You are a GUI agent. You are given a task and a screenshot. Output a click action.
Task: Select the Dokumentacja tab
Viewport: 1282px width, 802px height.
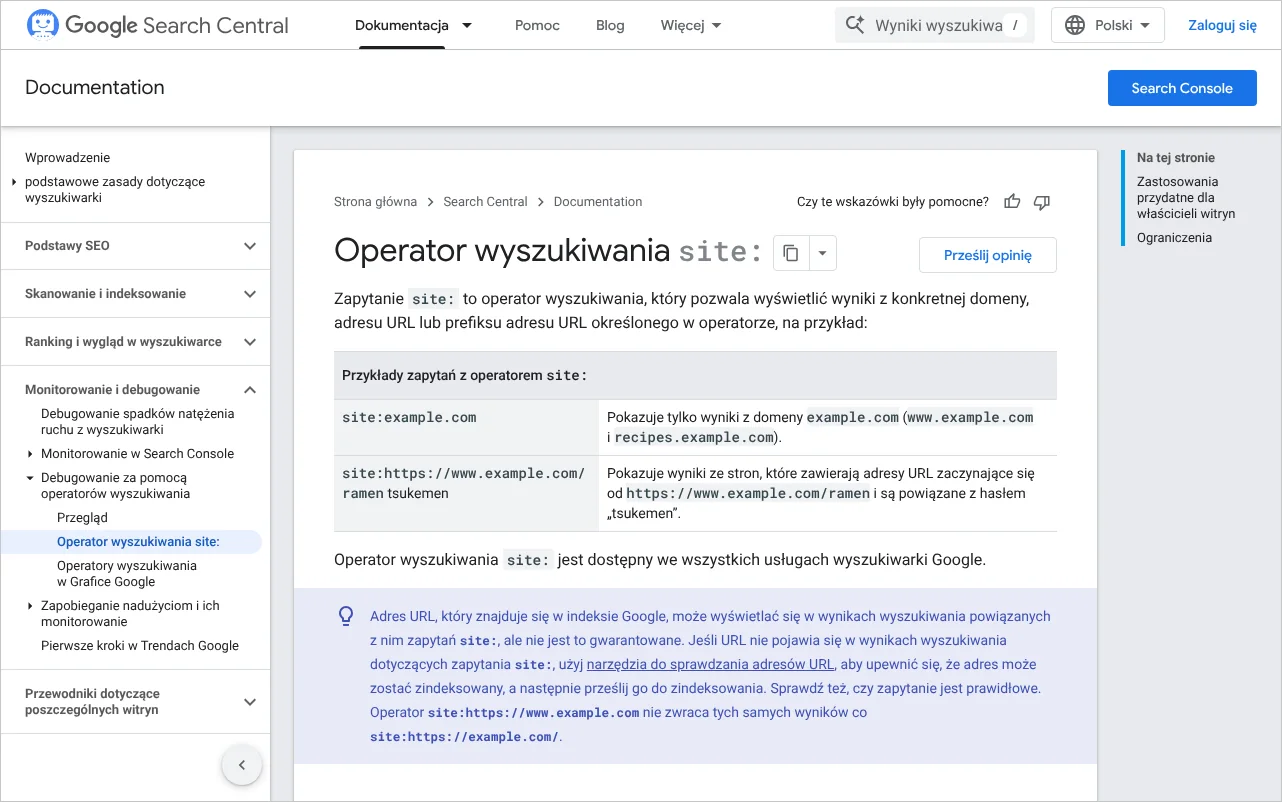tap(402, 26)
